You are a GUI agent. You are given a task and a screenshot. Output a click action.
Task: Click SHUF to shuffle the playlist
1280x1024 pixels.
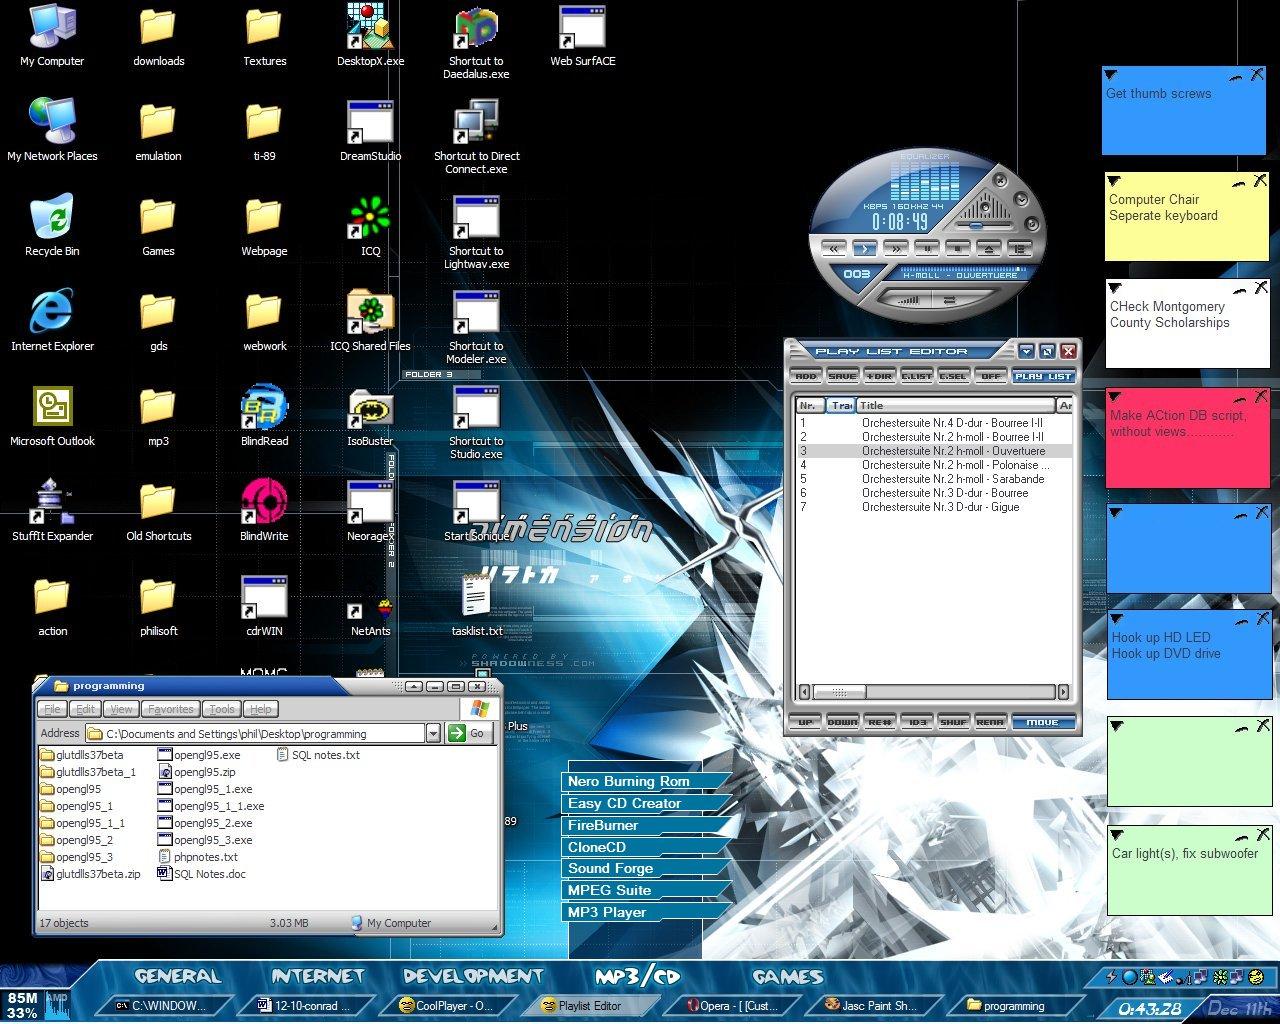(953, 721)
